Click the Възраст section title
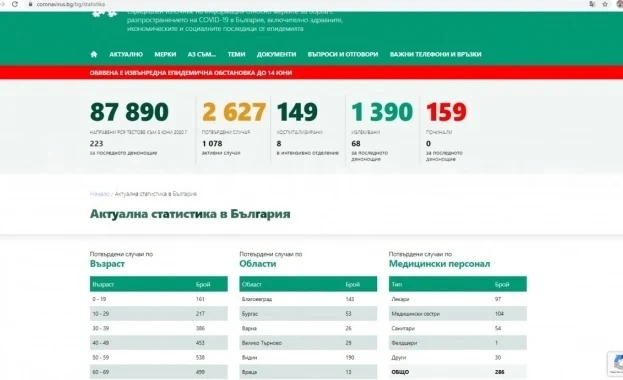 (107, 264)
